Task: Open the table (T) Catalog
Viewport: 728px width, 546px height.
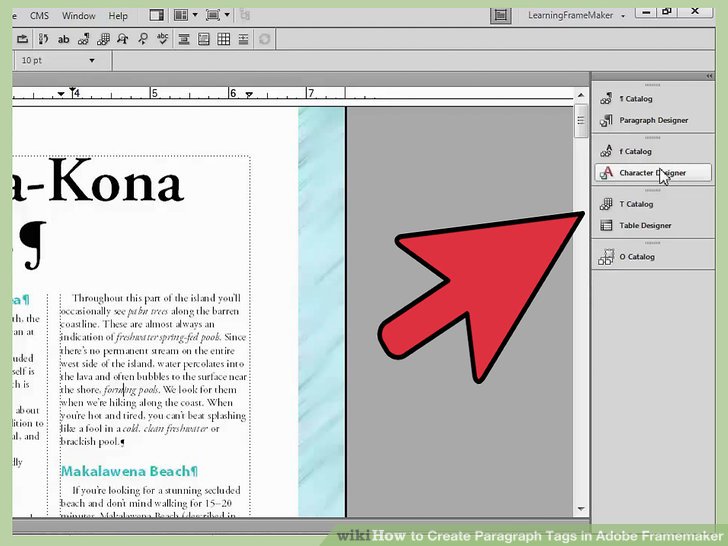Action: [636, 204]
